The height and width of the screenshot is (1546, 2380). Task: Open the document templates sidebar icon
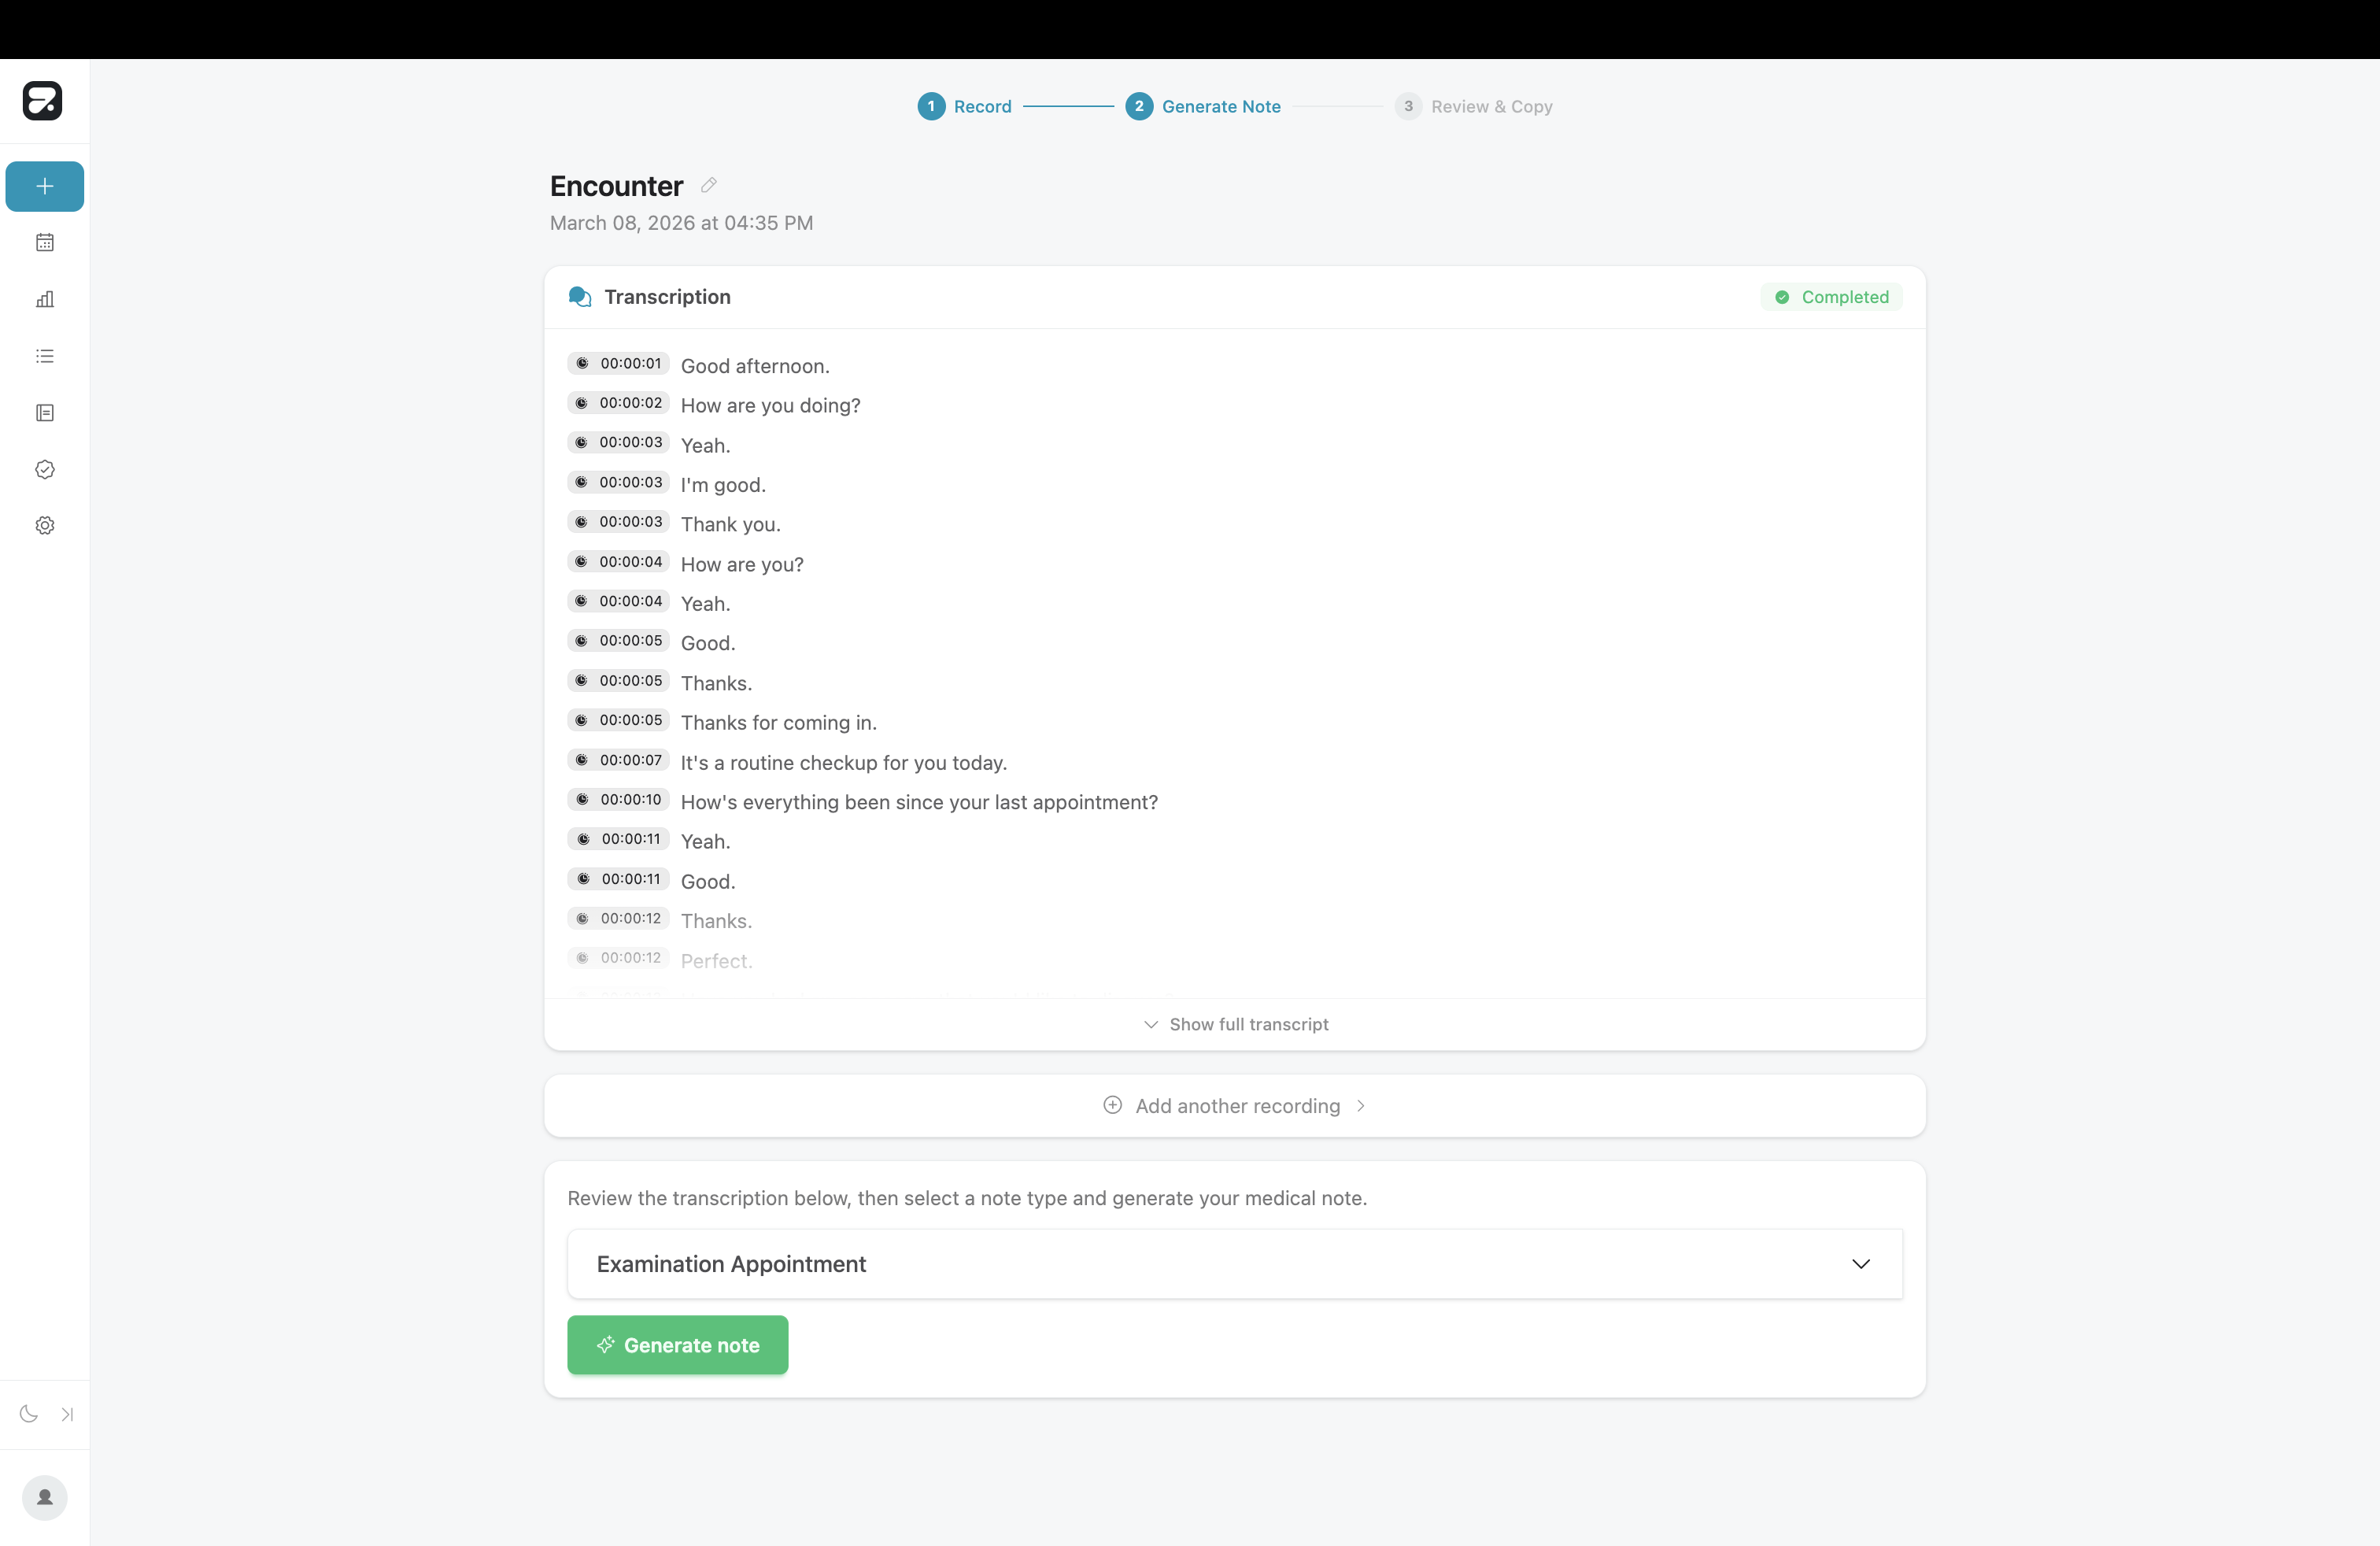45,413
